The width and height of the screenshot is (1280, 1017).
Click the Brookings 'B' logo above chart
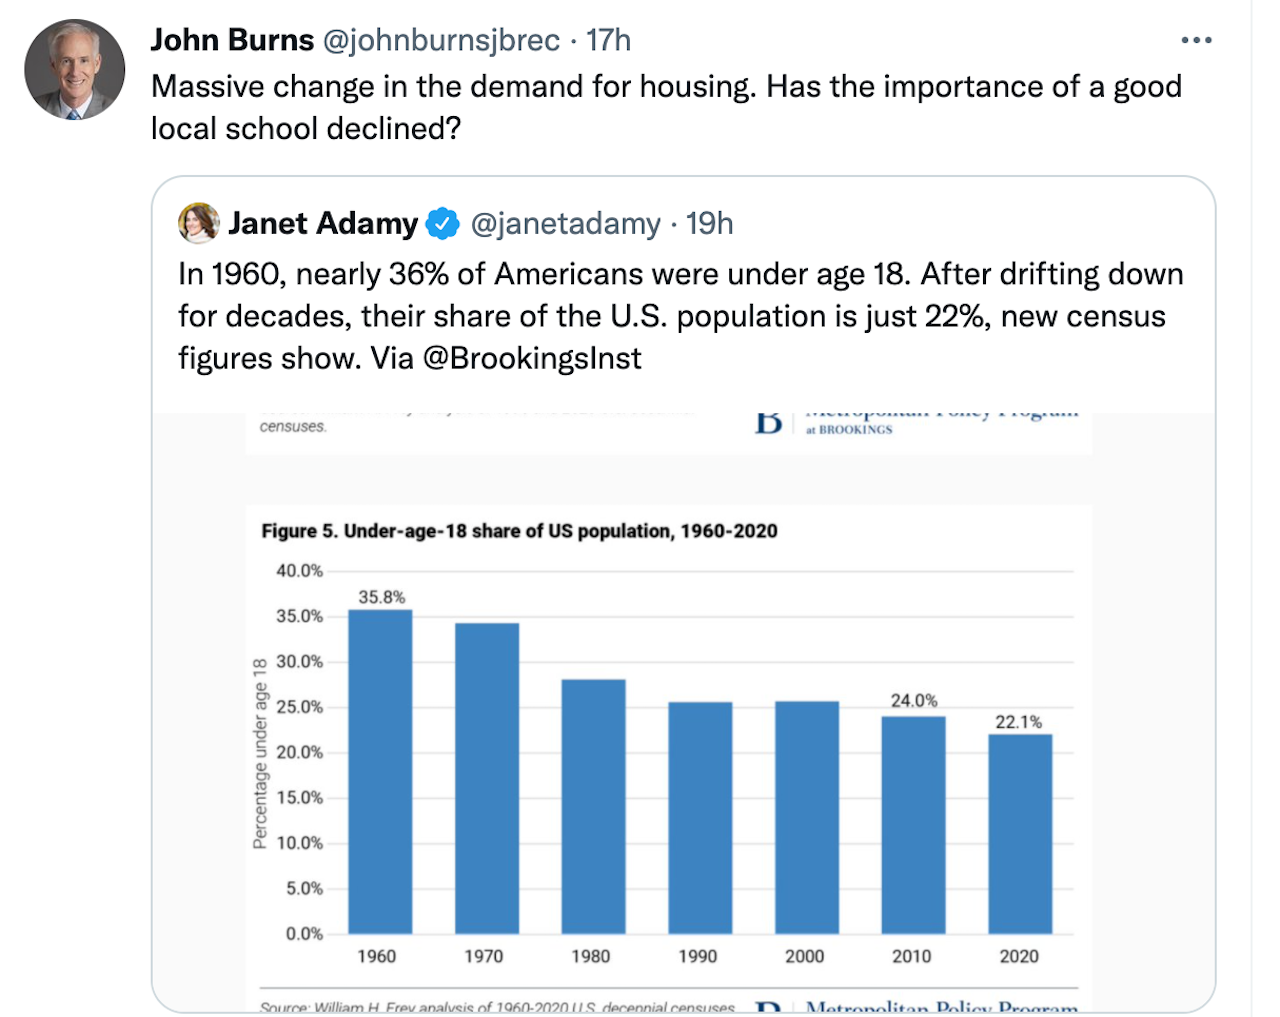(769, 424)
